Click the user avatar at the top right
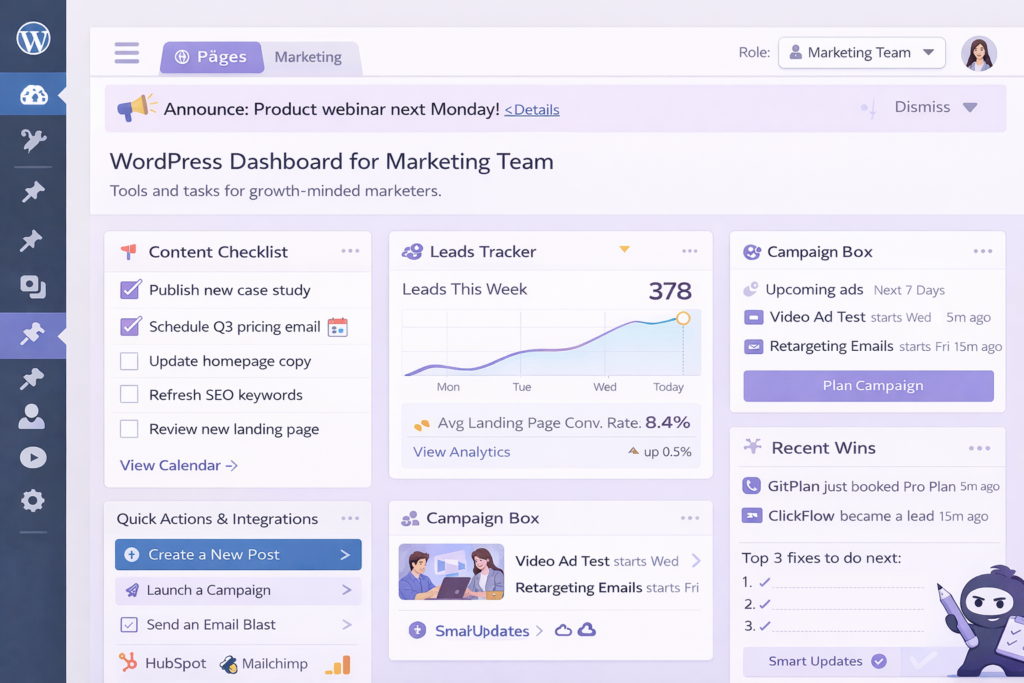 pyautogui.click(x=978, y=54)
